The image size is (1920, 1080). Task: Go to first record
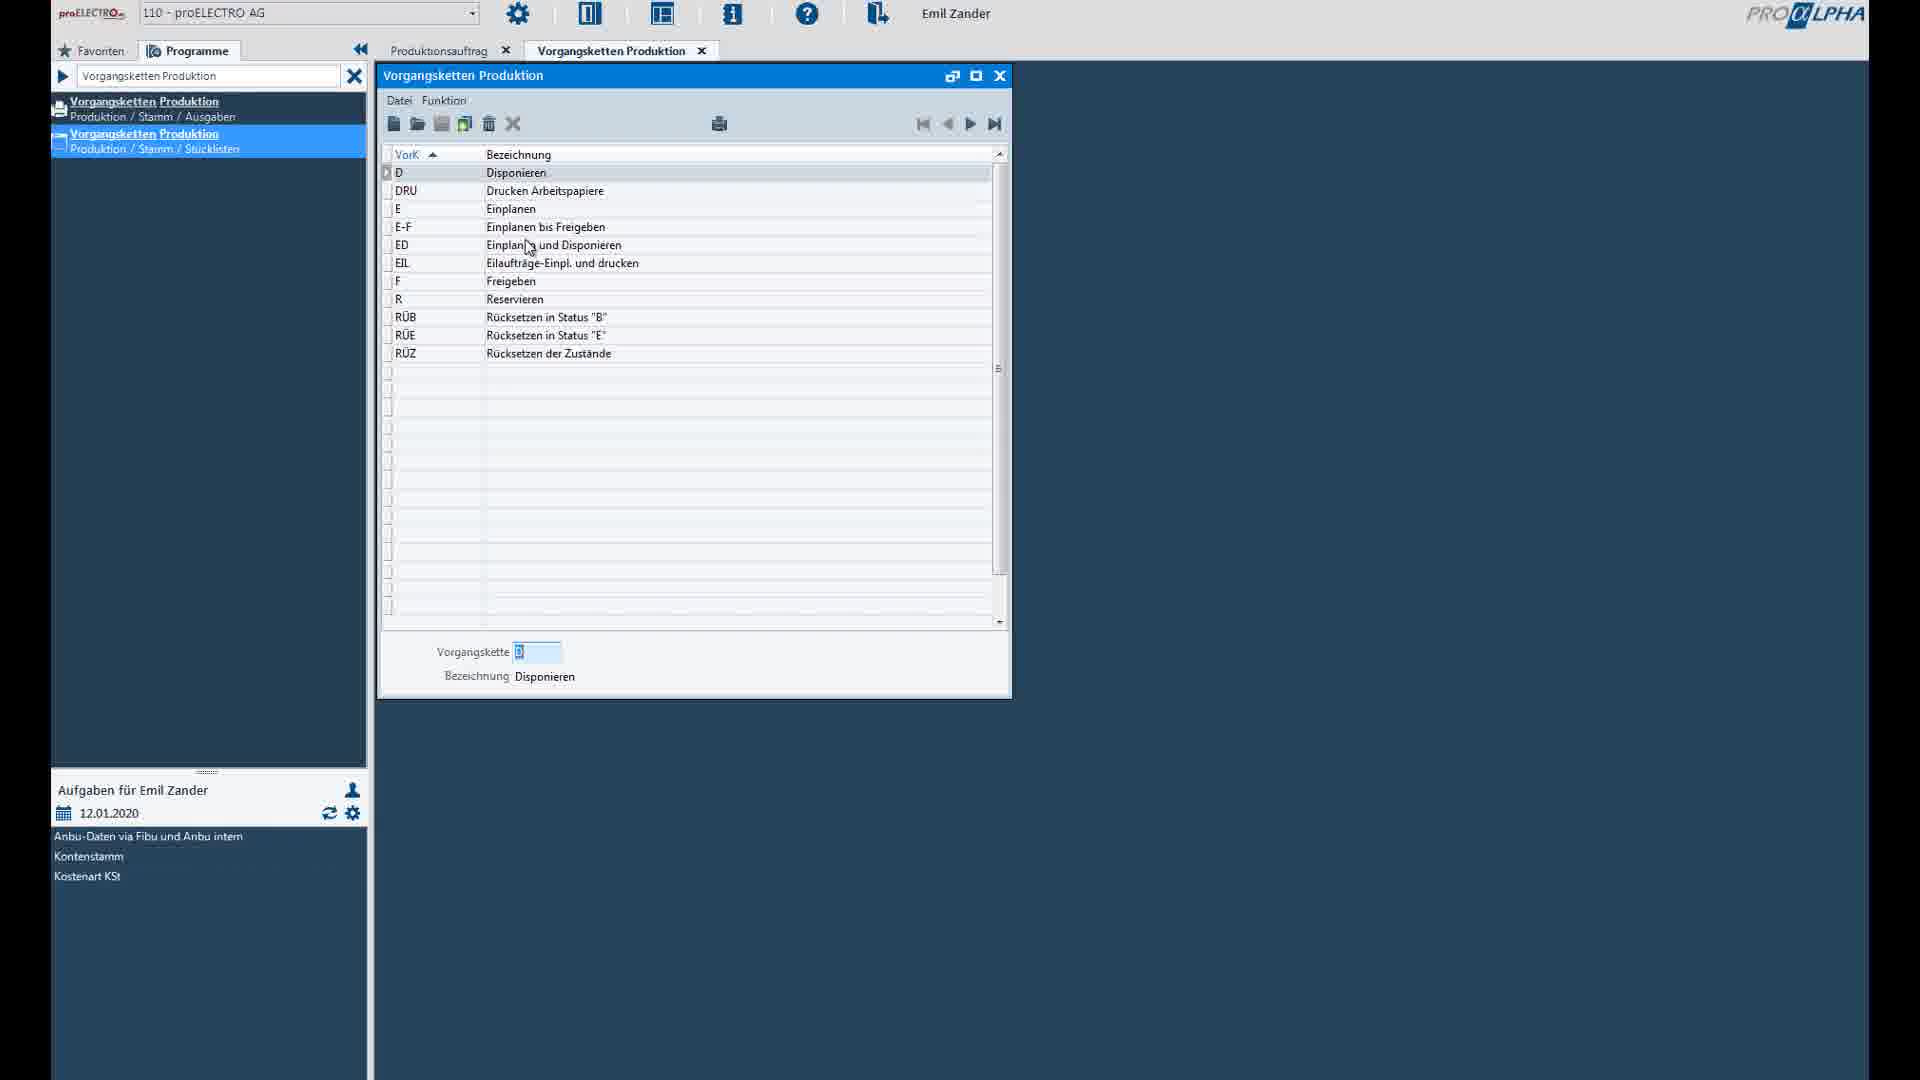923,124
